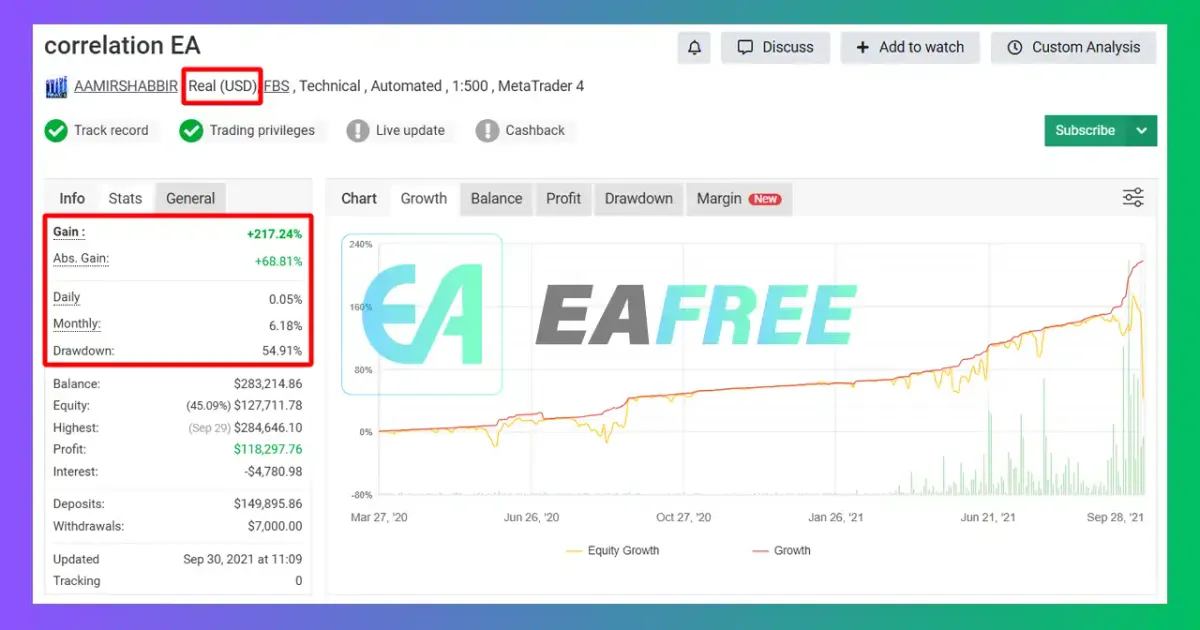Click the Abs. Gain label
Image resolution: width=1200 pixels, height=630 pixels.
pos(81,259)
